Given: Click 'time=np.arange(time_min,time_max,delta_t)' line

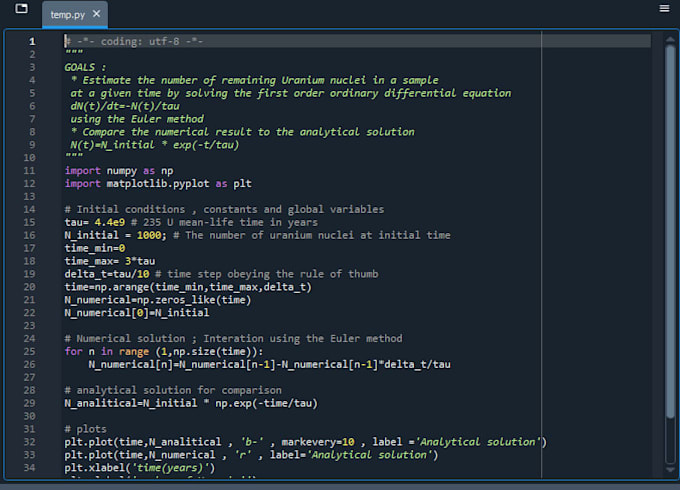Looking at the screenshot, I should [x=188, y=287].
